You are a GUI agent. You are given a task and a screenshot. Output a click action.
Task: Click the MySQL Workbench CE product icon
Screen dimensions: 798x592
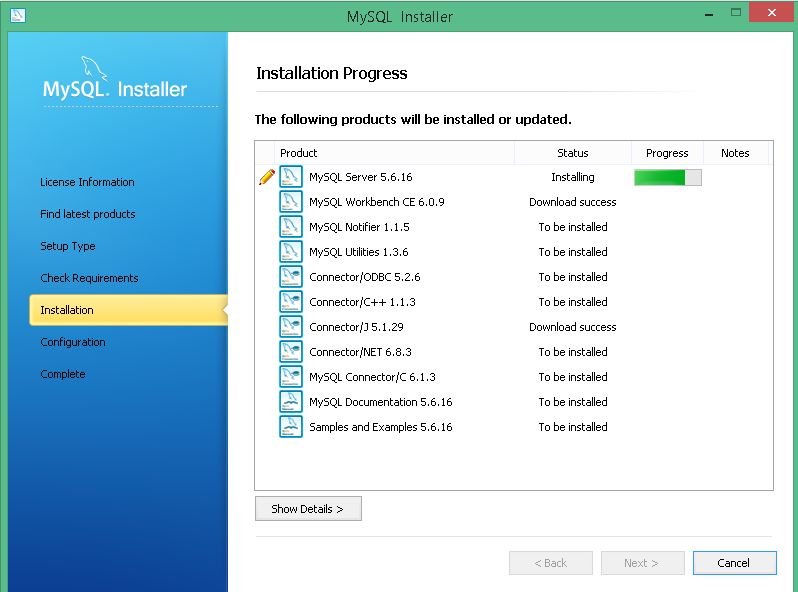pos(291,202)
